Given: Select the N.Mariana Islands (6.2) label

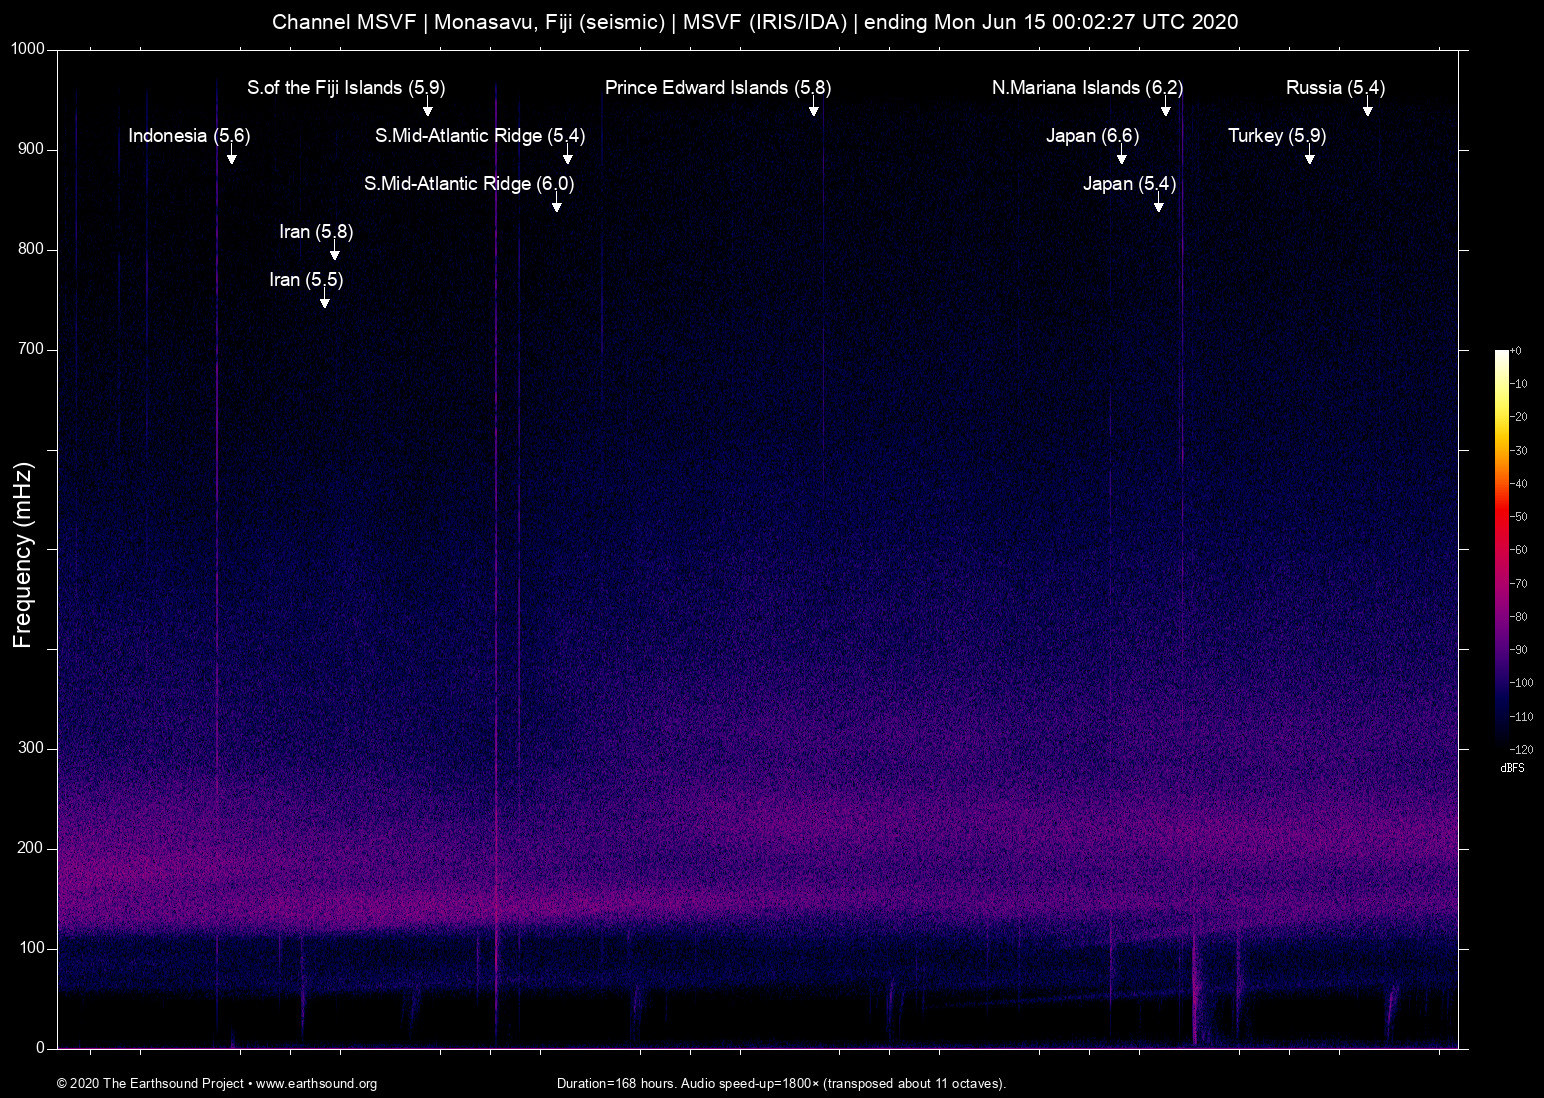Looking at the screenshot, I should [x=1087, y=88].
